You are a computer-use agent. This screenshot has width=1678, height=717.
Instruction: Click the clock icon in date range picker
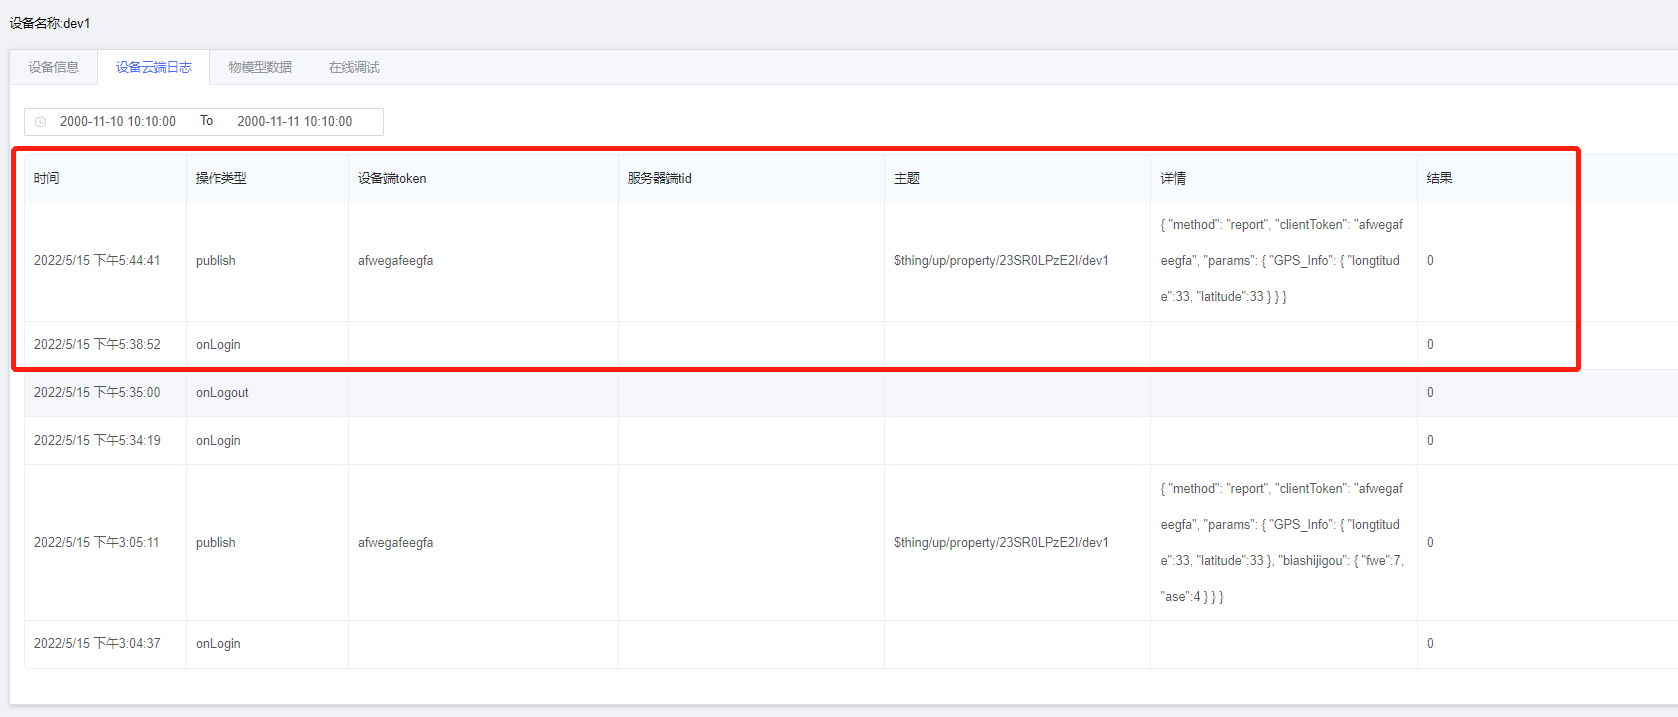pos(41,122)
